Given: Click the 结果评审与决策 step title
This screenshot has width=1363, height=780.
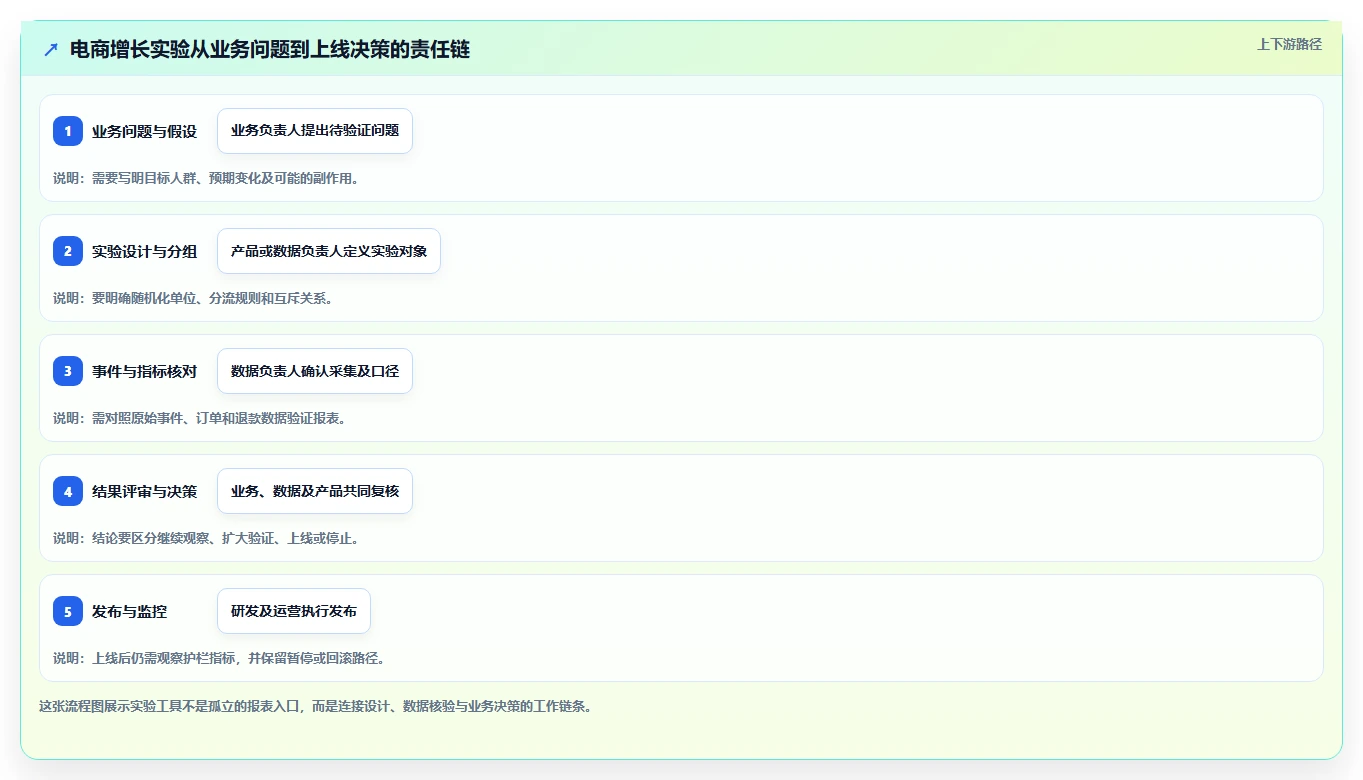Looking at the screenshot, I should tap(144, 491).
